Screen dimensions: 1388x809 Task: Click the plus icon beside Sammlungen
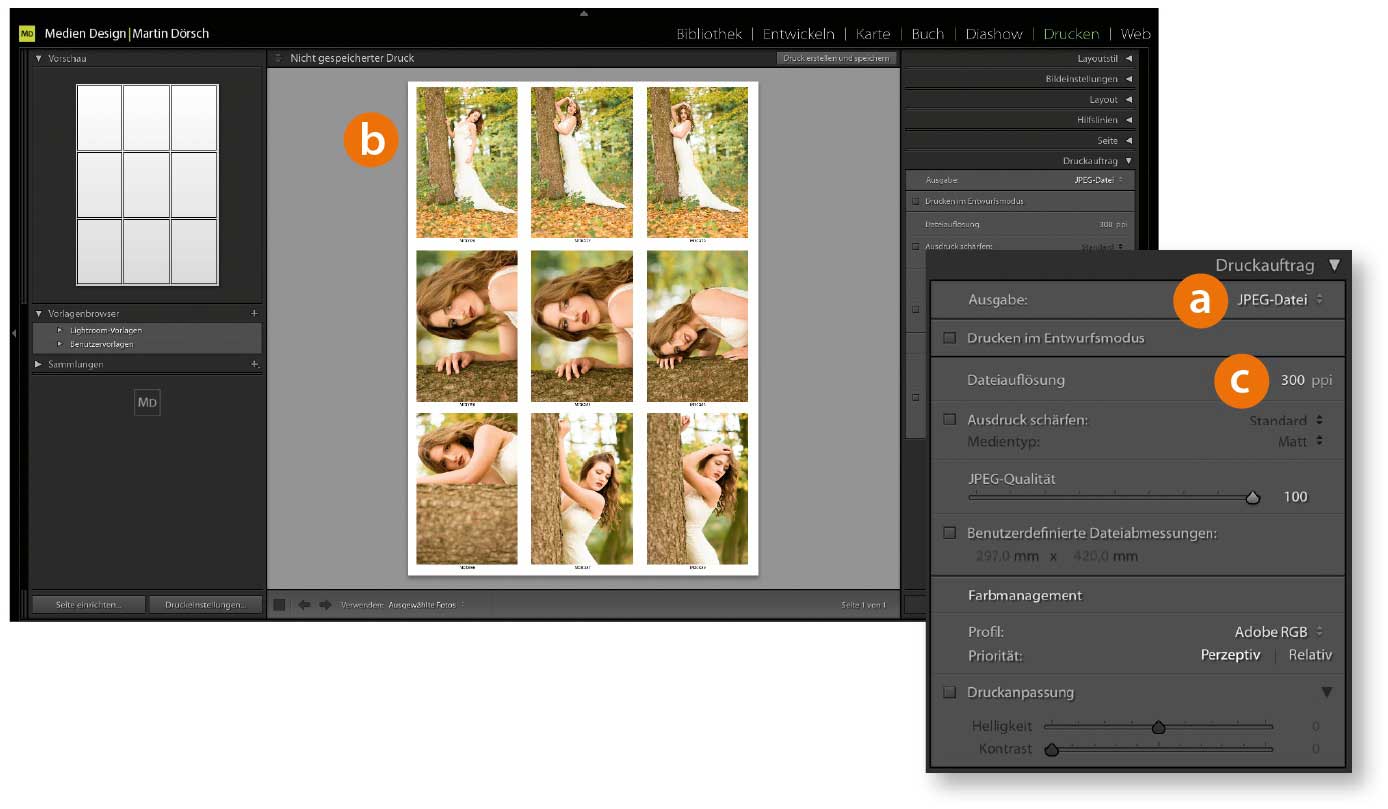coord(255,365)
